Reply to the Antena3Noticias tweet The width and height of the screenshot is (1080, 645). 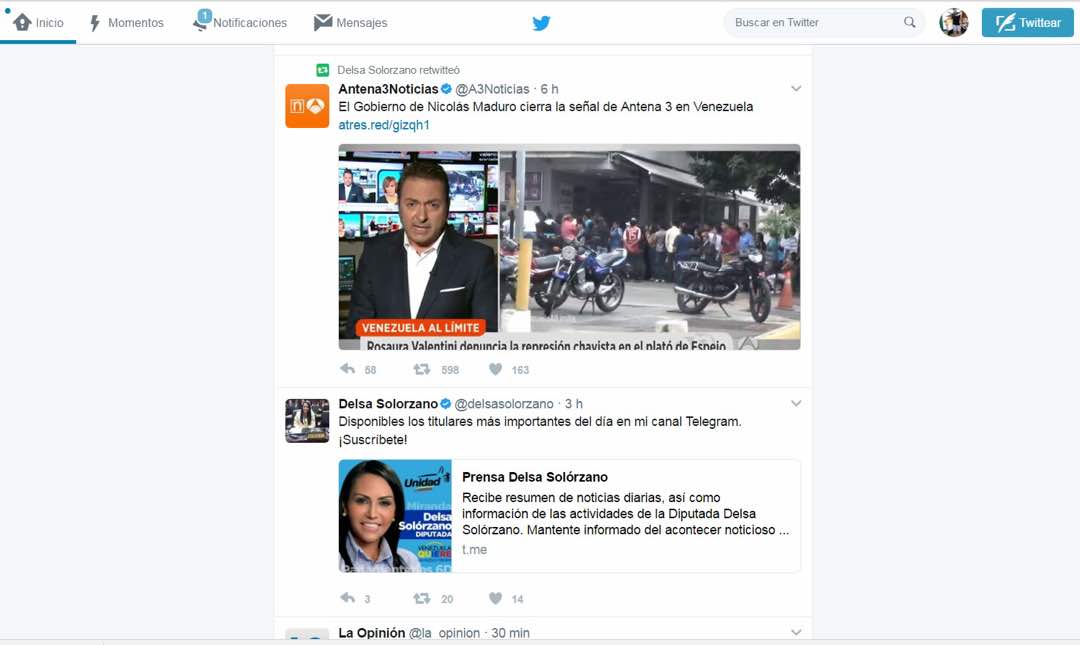[x=348, y=369]
